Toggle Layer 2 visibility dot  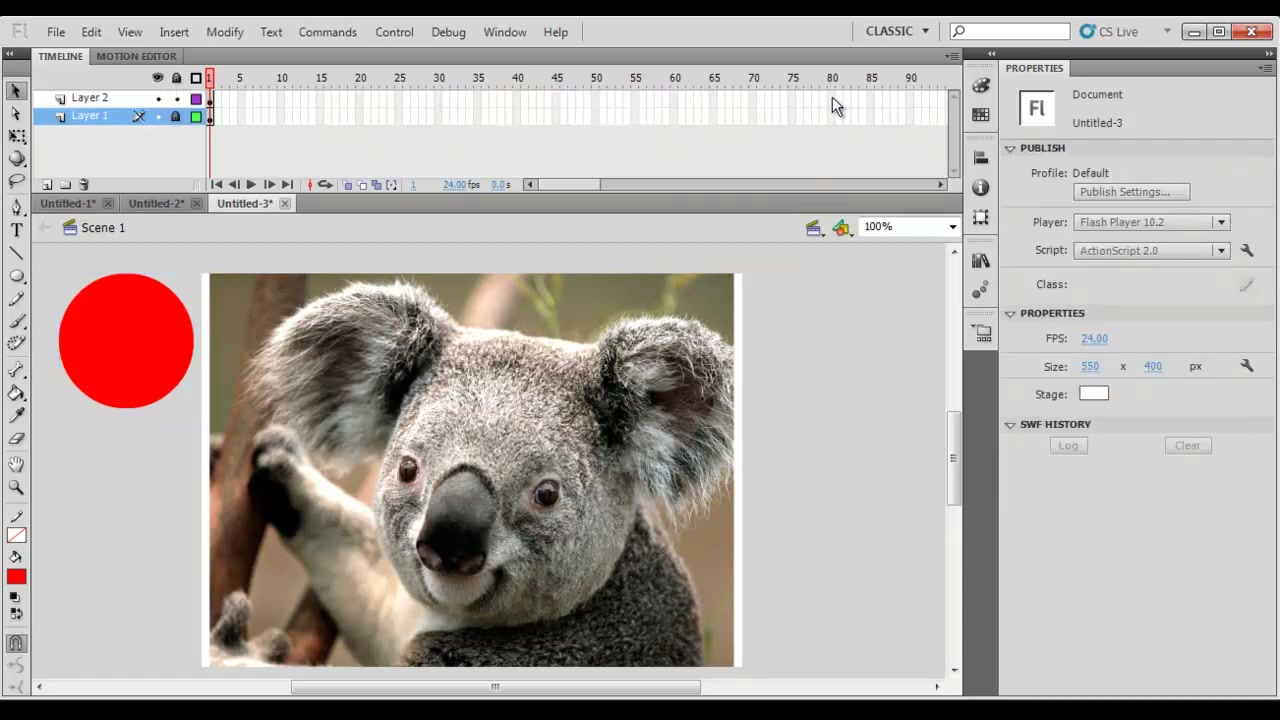pos(158,99)
